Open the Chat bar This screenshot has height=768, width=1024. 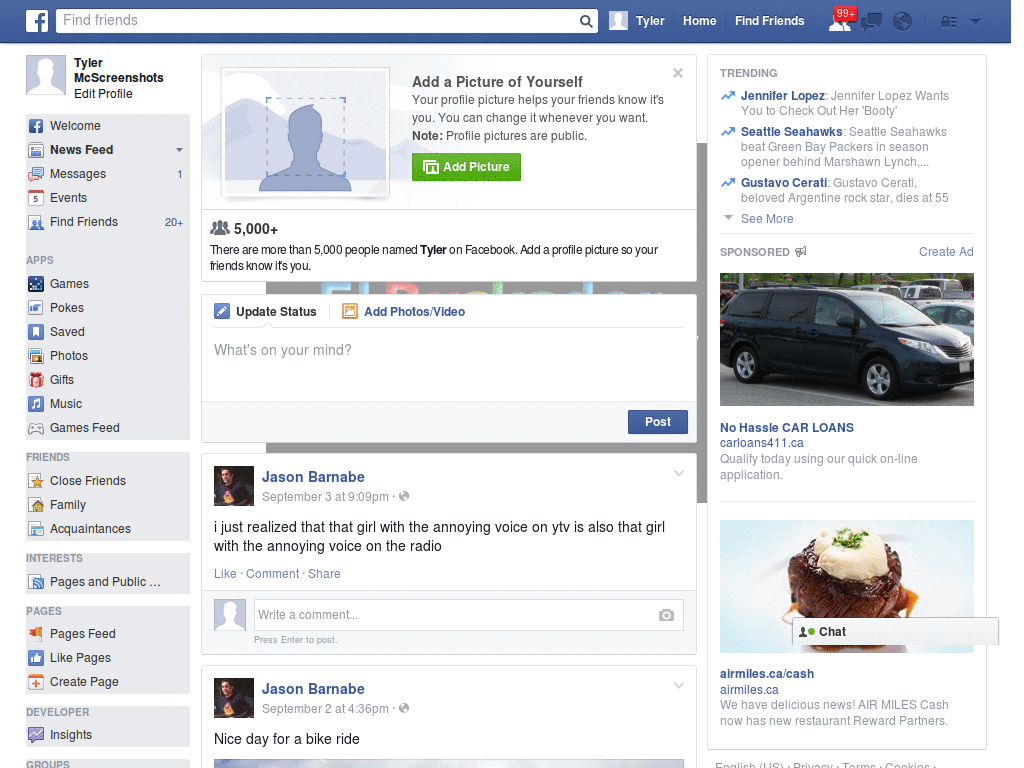895,632
